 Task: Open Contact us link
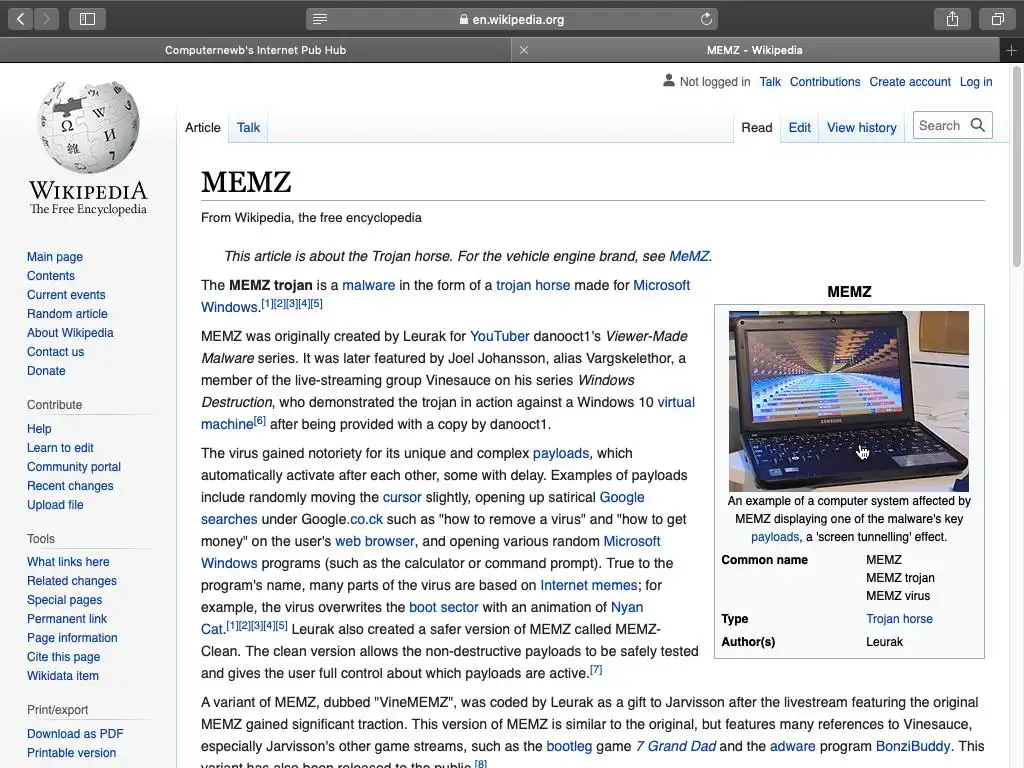56,351
